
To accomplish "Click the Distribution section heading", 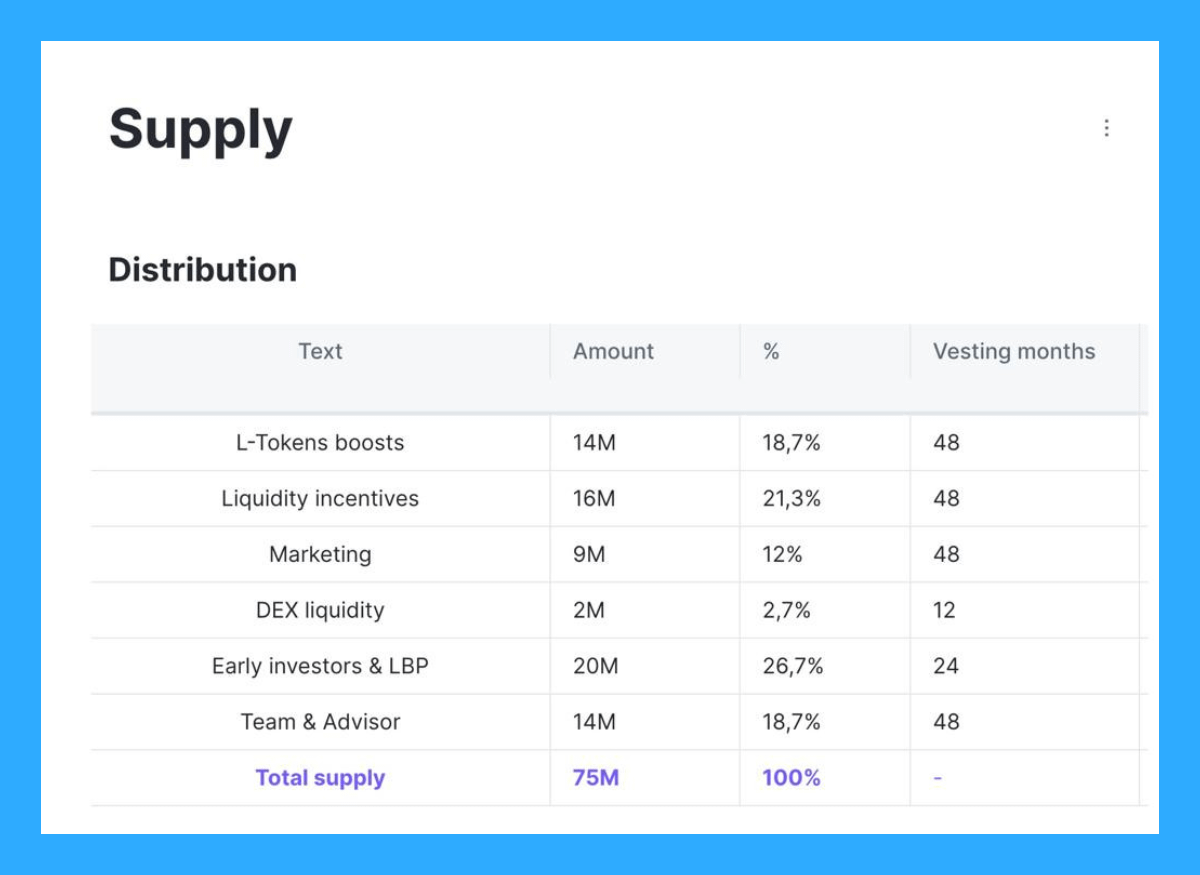I will tap(202, 270).
